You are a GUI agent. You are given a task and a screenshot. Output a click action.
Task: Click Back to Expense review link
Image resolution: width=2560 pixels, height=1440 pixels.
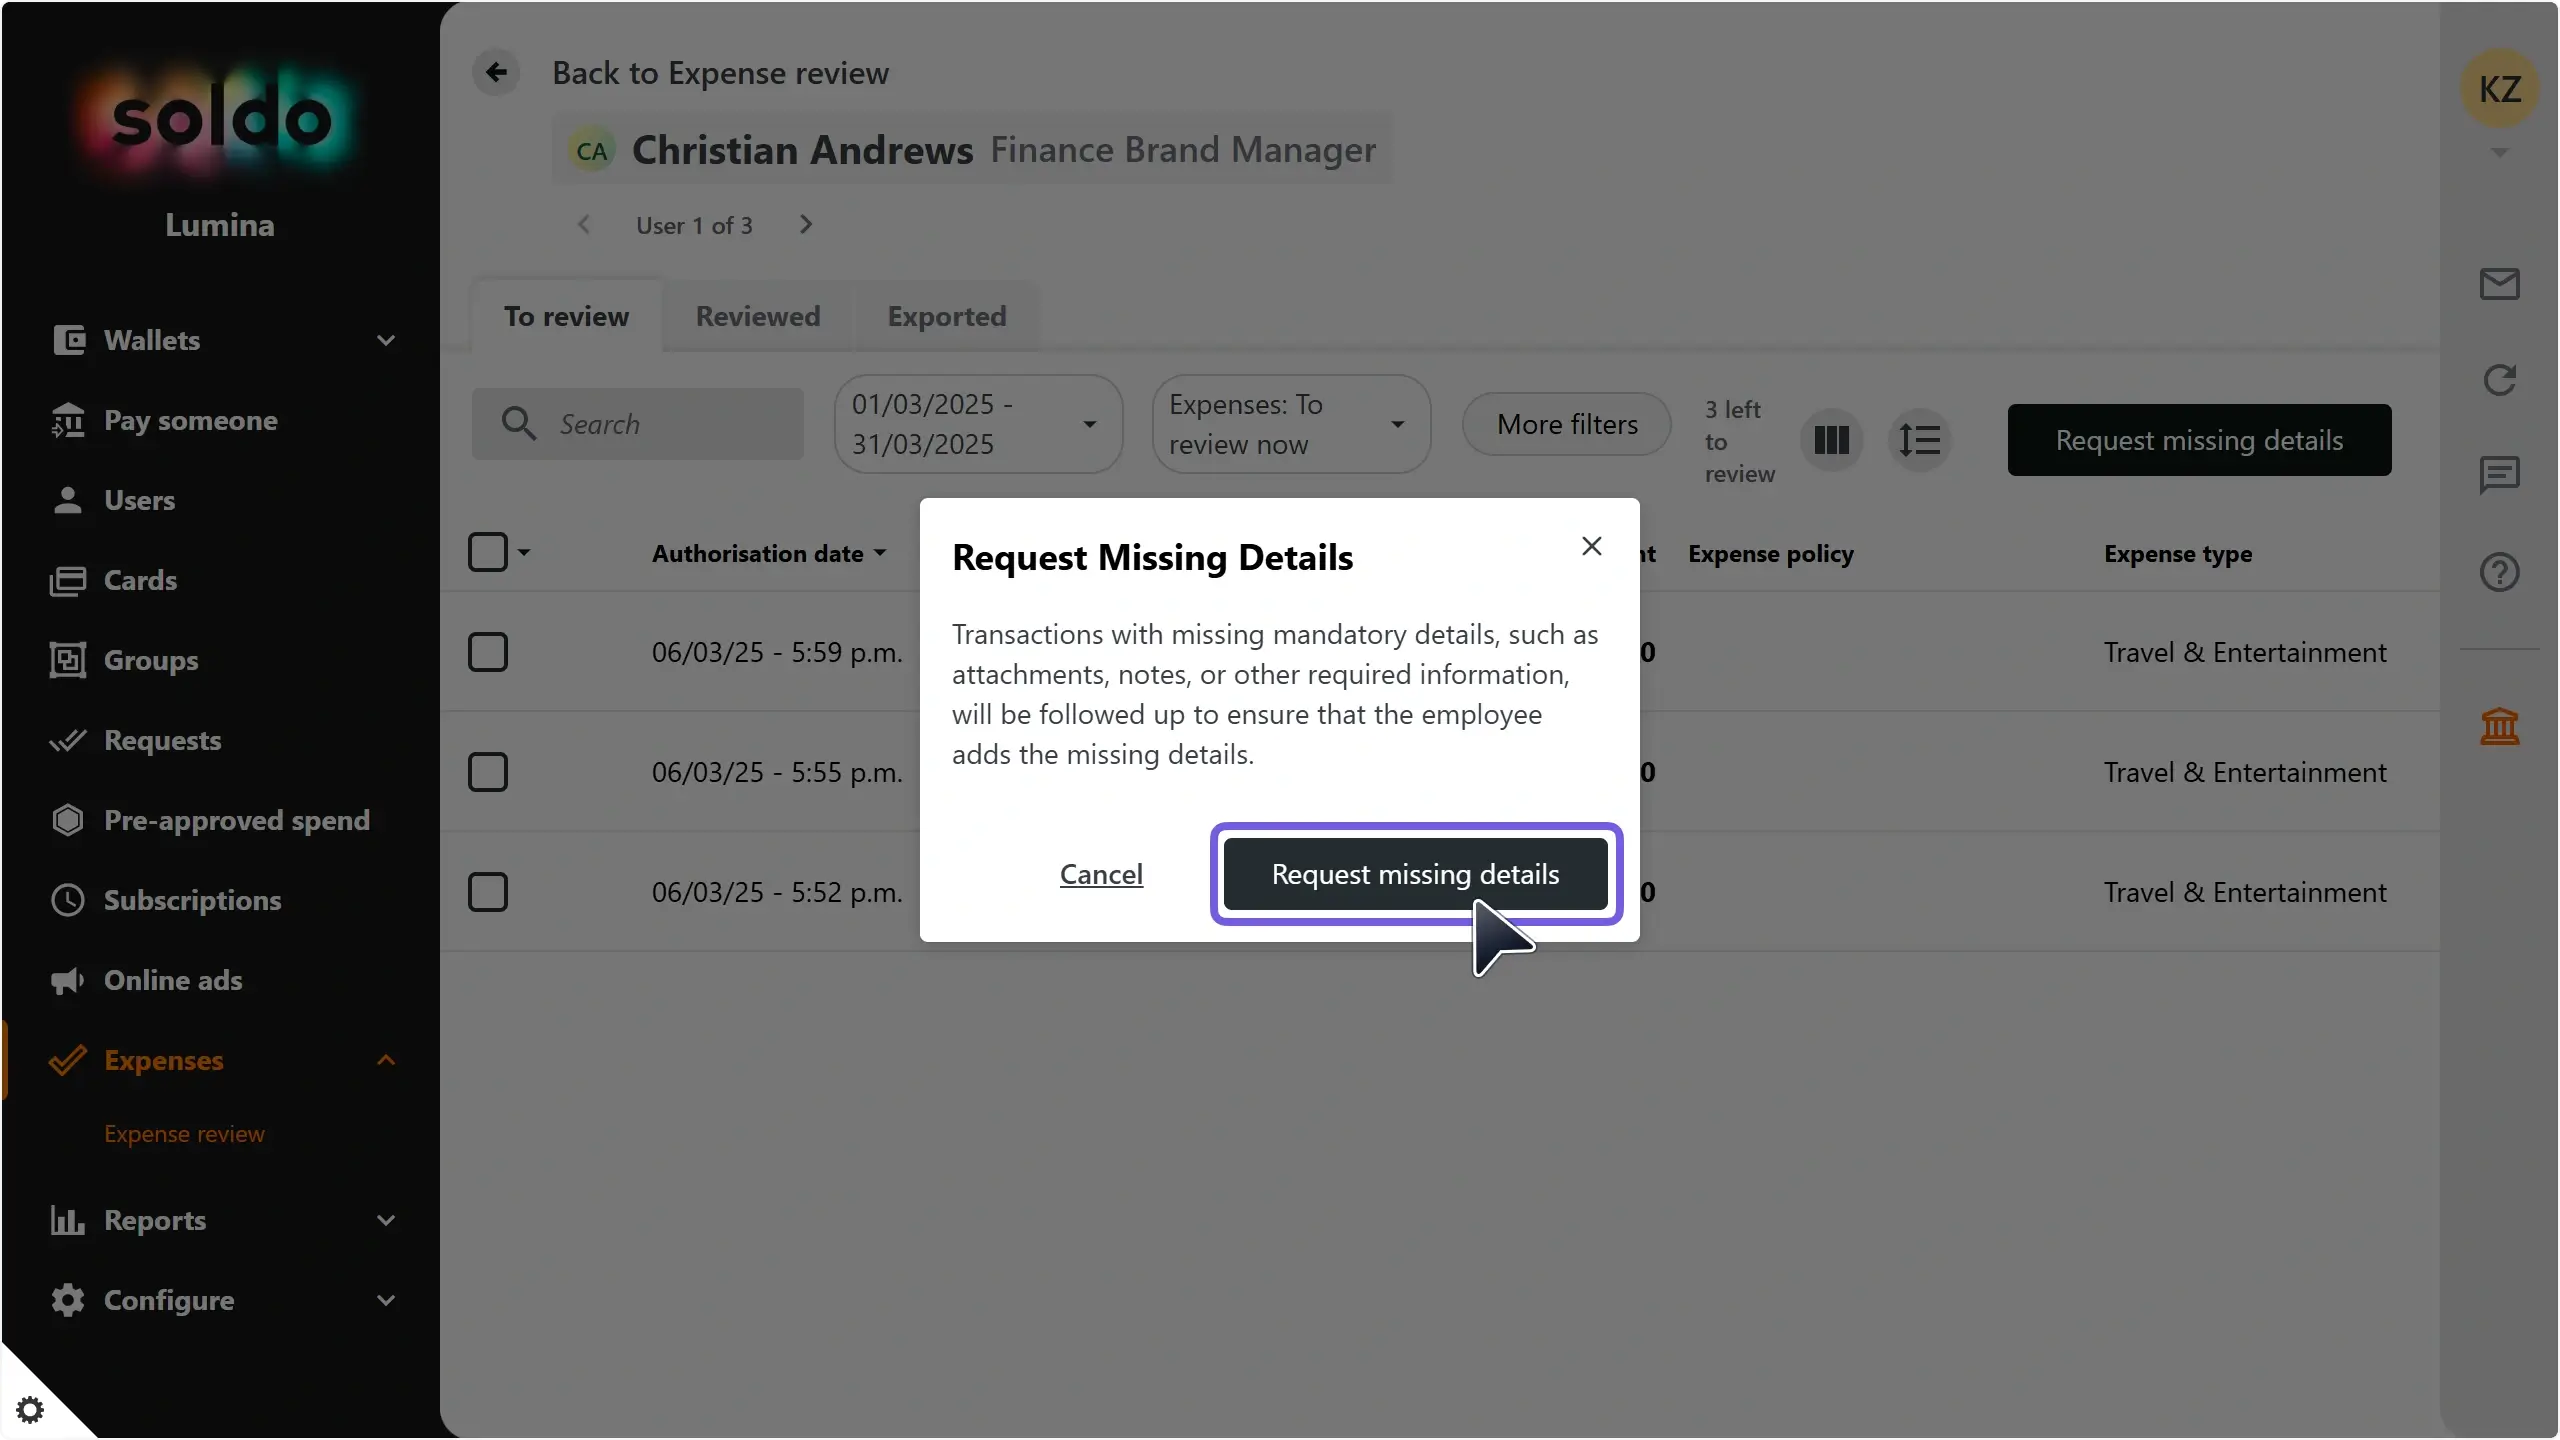click(x=720, y=73)
